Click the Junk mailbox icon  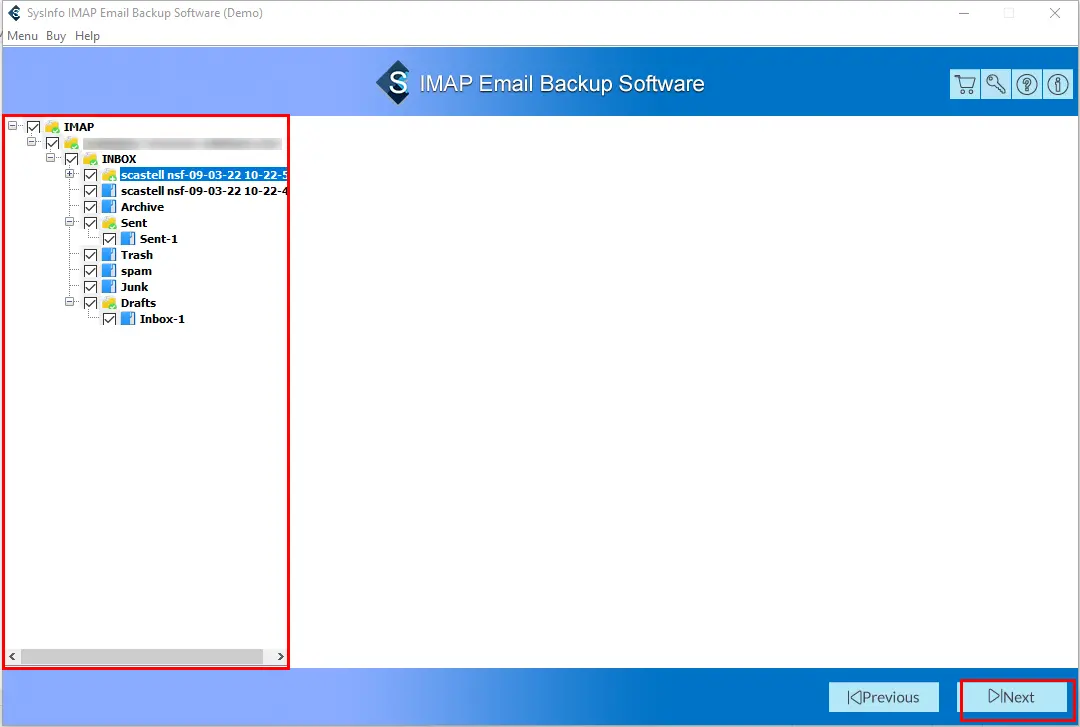tap(109, 287)
